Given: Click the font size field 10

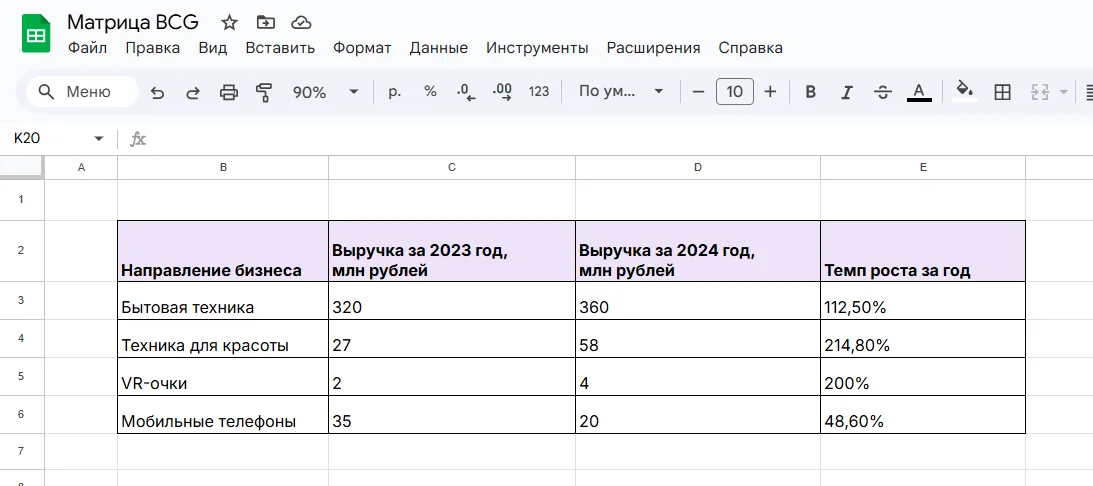Looking at the screenshot, I should pyautogui.click(x=735, y=92).
